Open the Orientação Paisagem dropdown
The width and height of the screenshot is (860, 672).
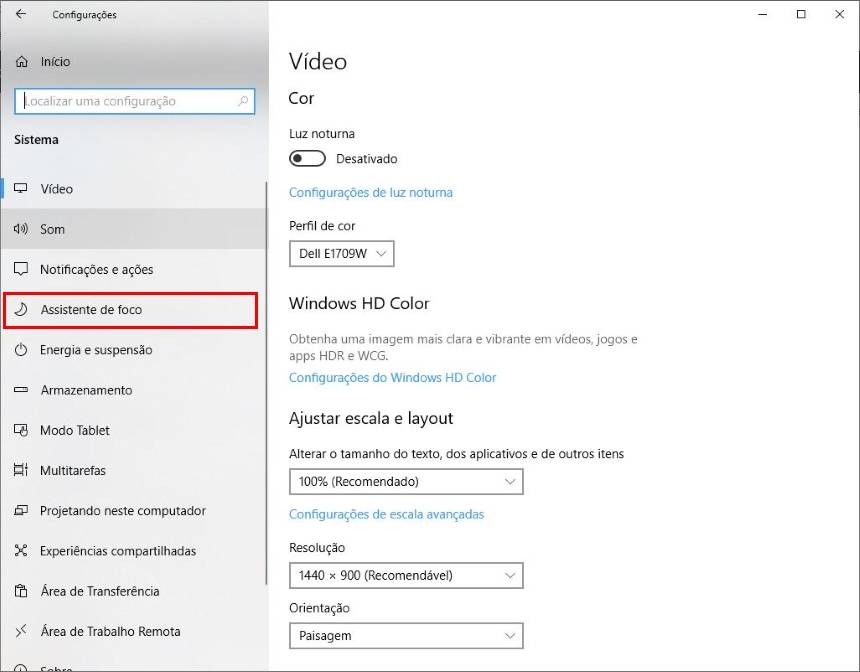[406, 636]
